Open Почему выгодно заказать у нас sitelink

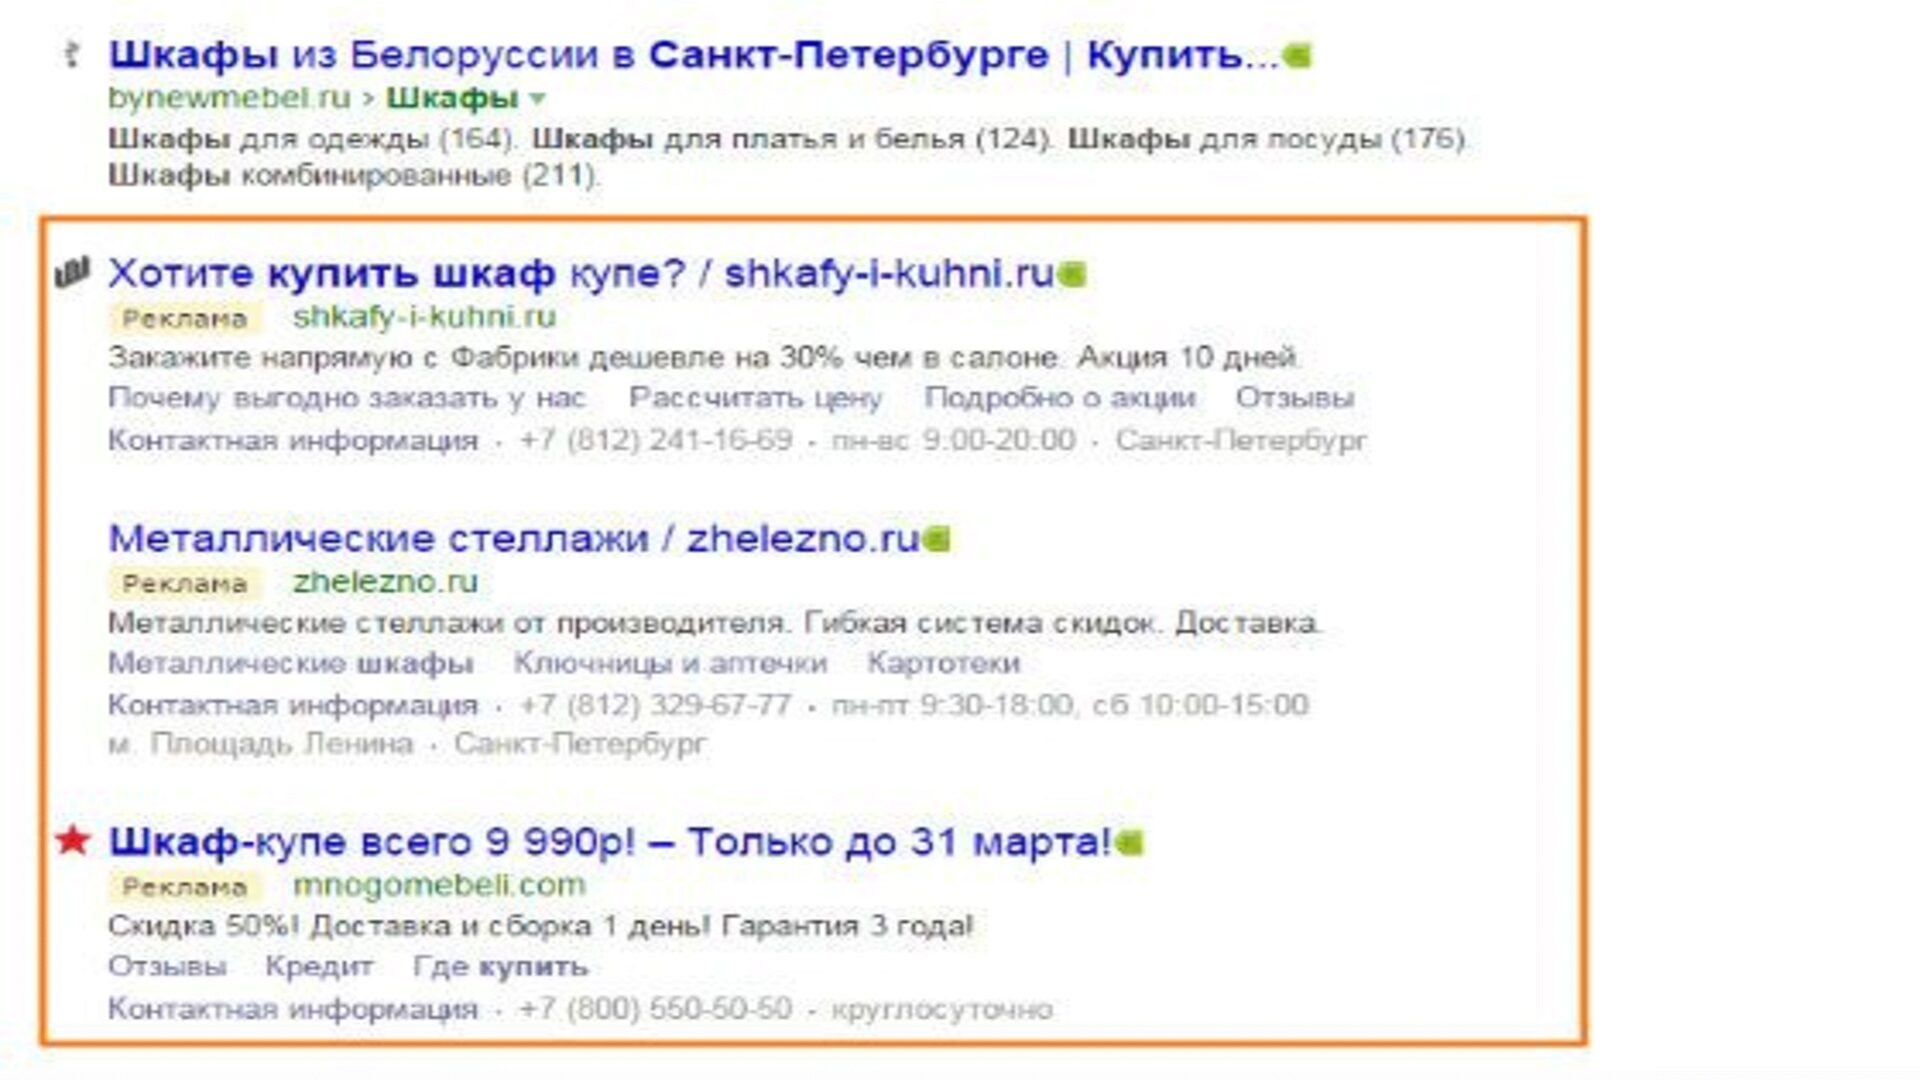346,398
